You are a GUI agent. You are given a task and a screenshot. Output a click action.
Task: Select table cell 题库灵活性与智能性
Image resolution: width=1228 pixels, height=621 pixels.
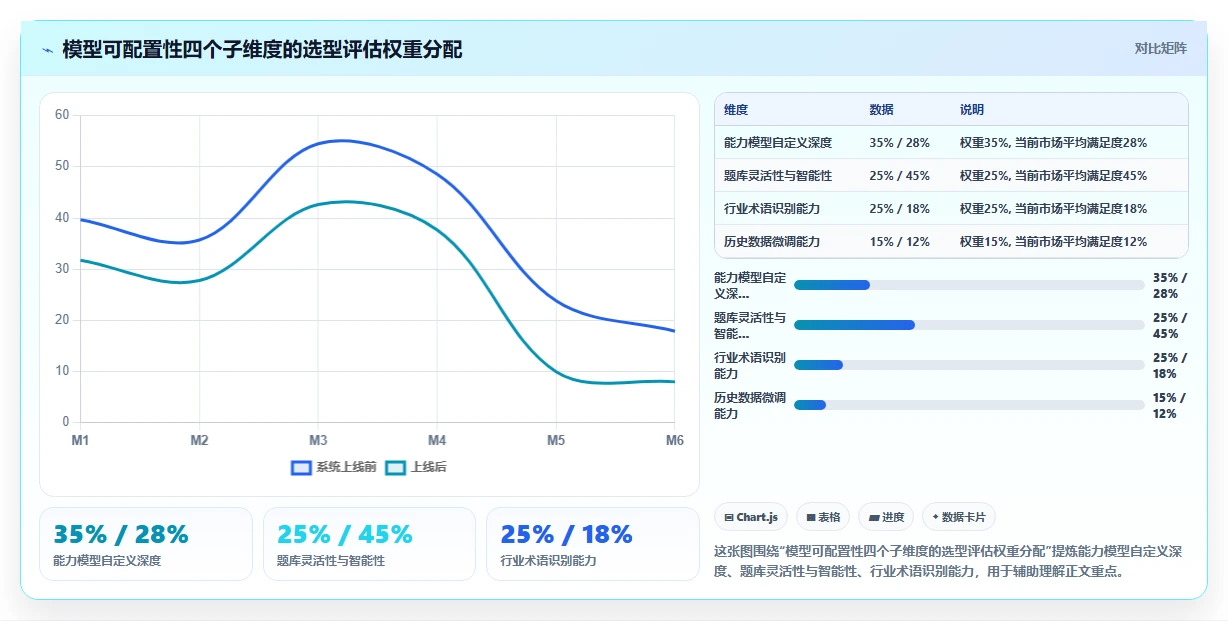(x=778, y=176)
